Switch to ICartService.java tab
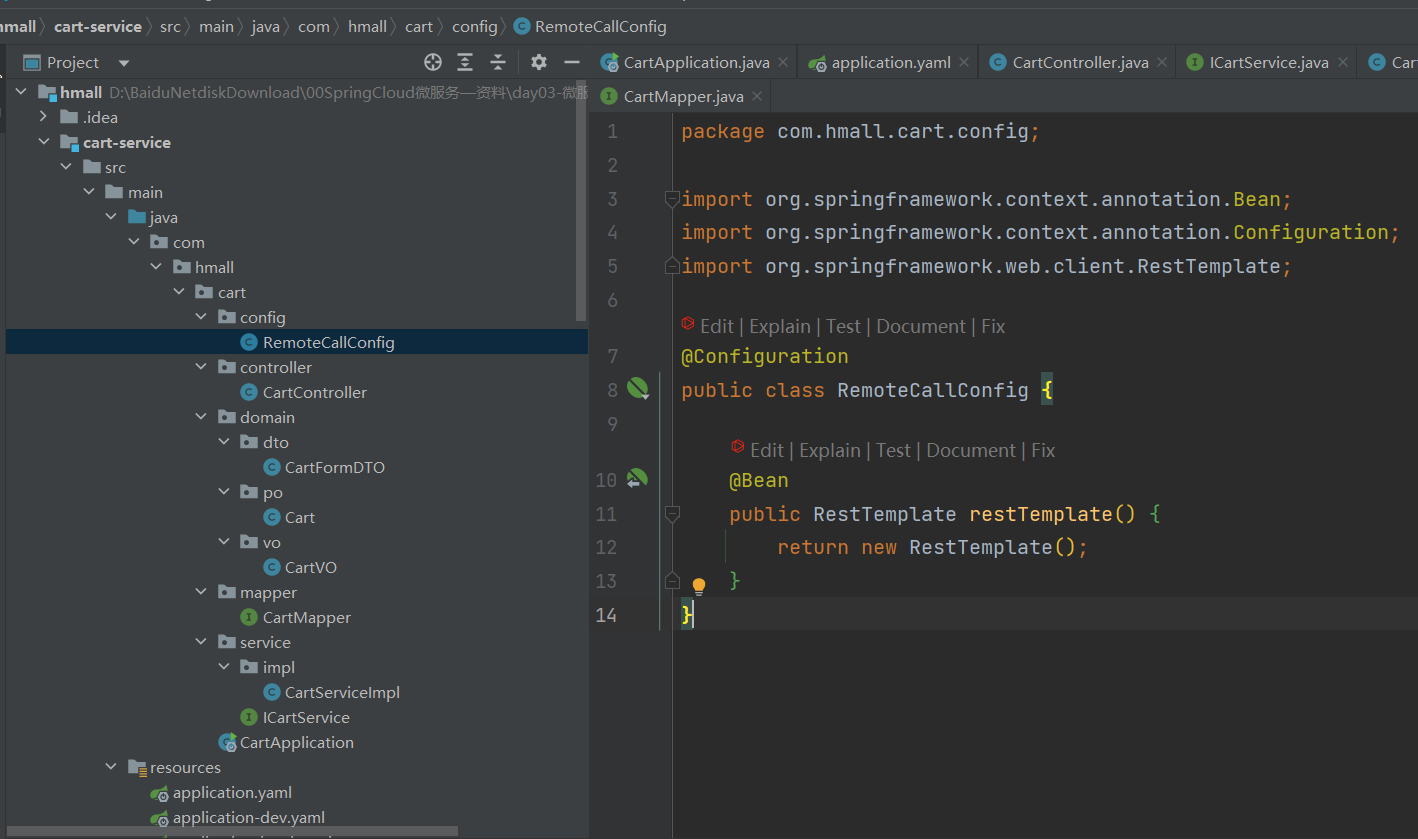 coord(1268,62)
